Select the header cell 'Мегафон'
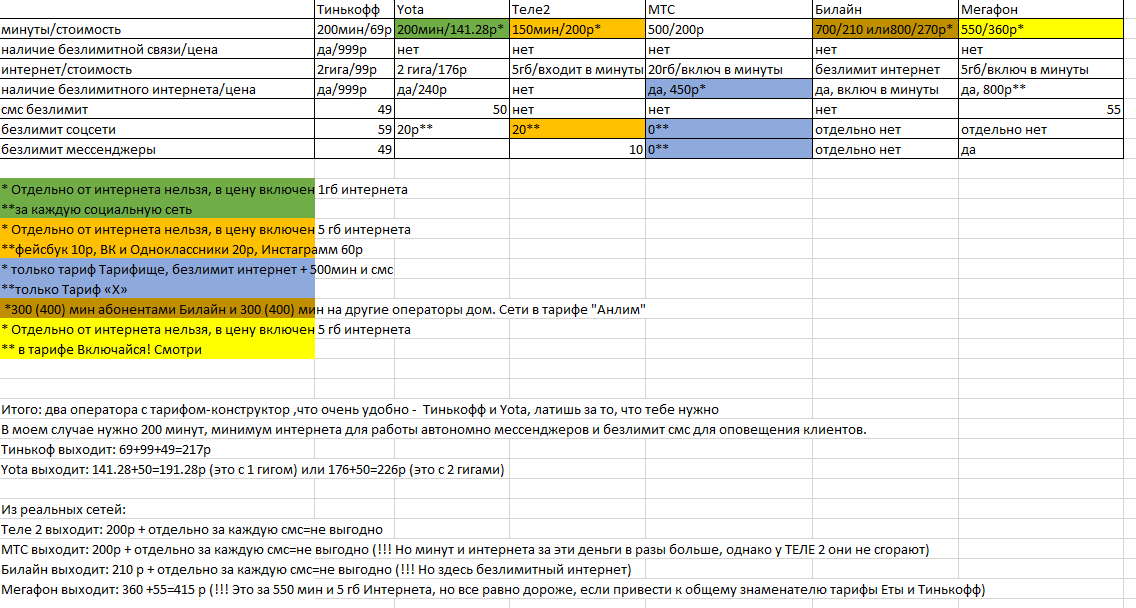 pos(1041,9)
